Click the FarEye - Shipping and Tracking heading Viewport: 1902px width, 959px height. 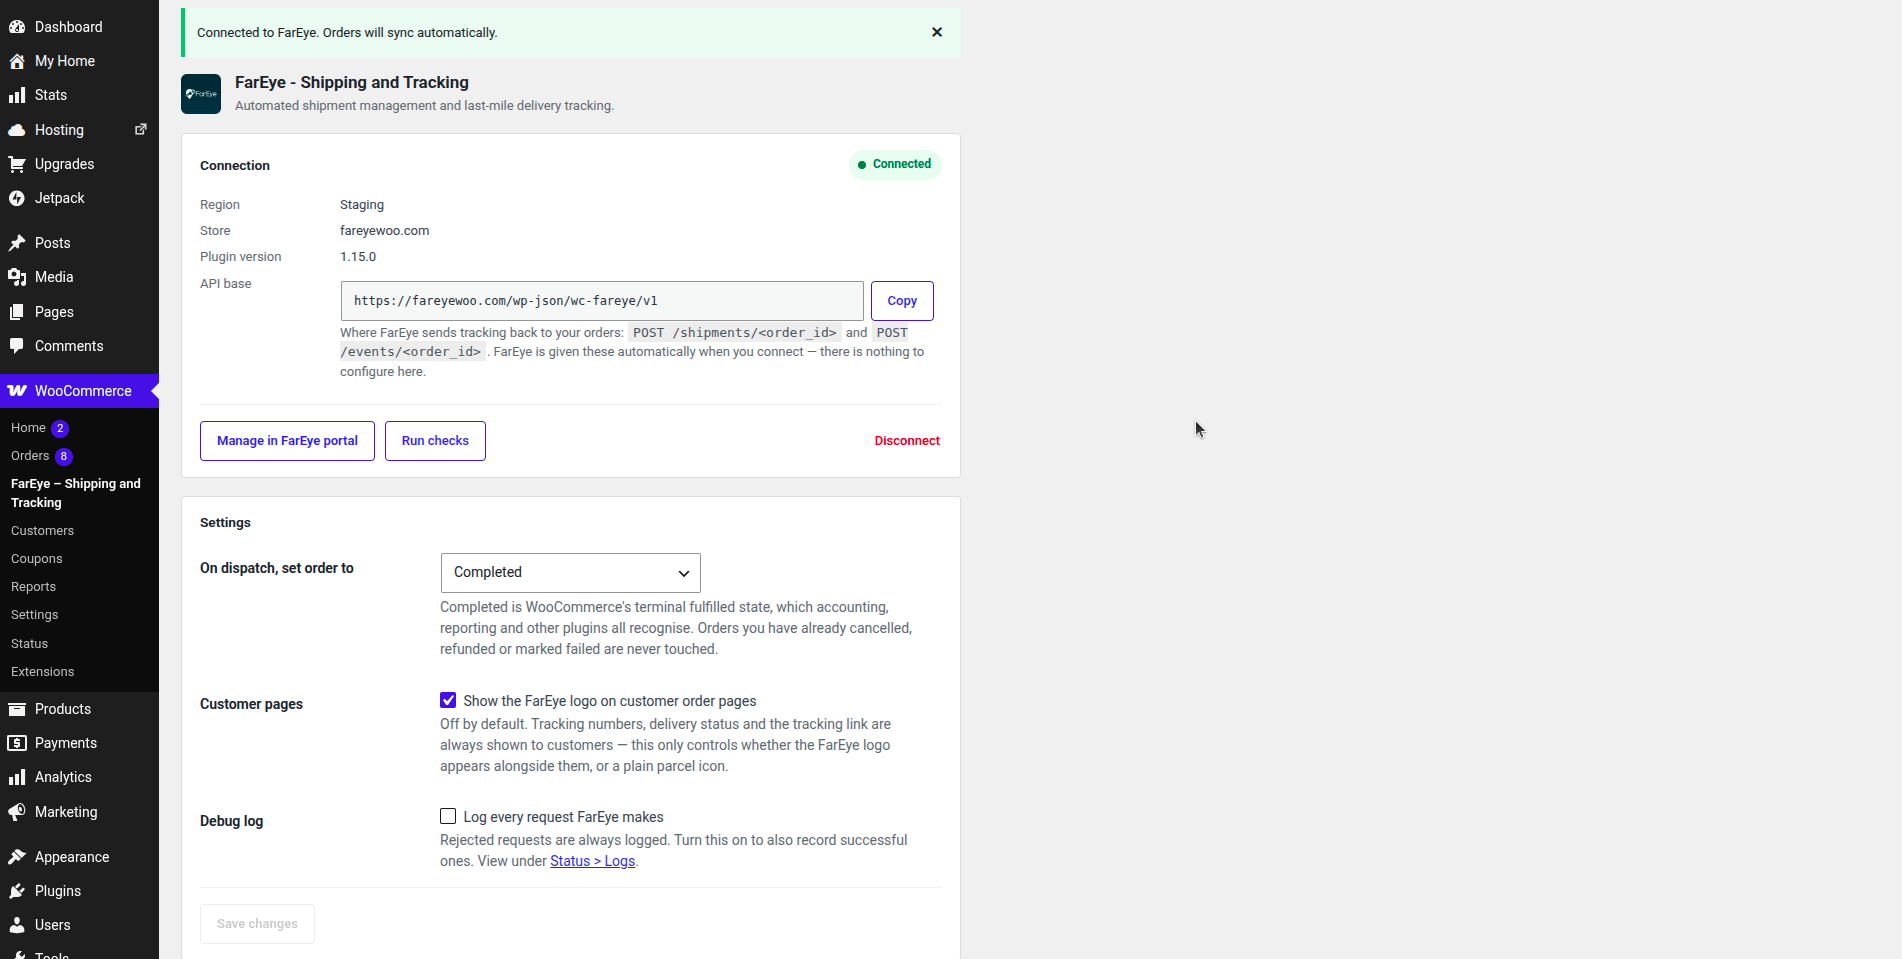(352, 83)
